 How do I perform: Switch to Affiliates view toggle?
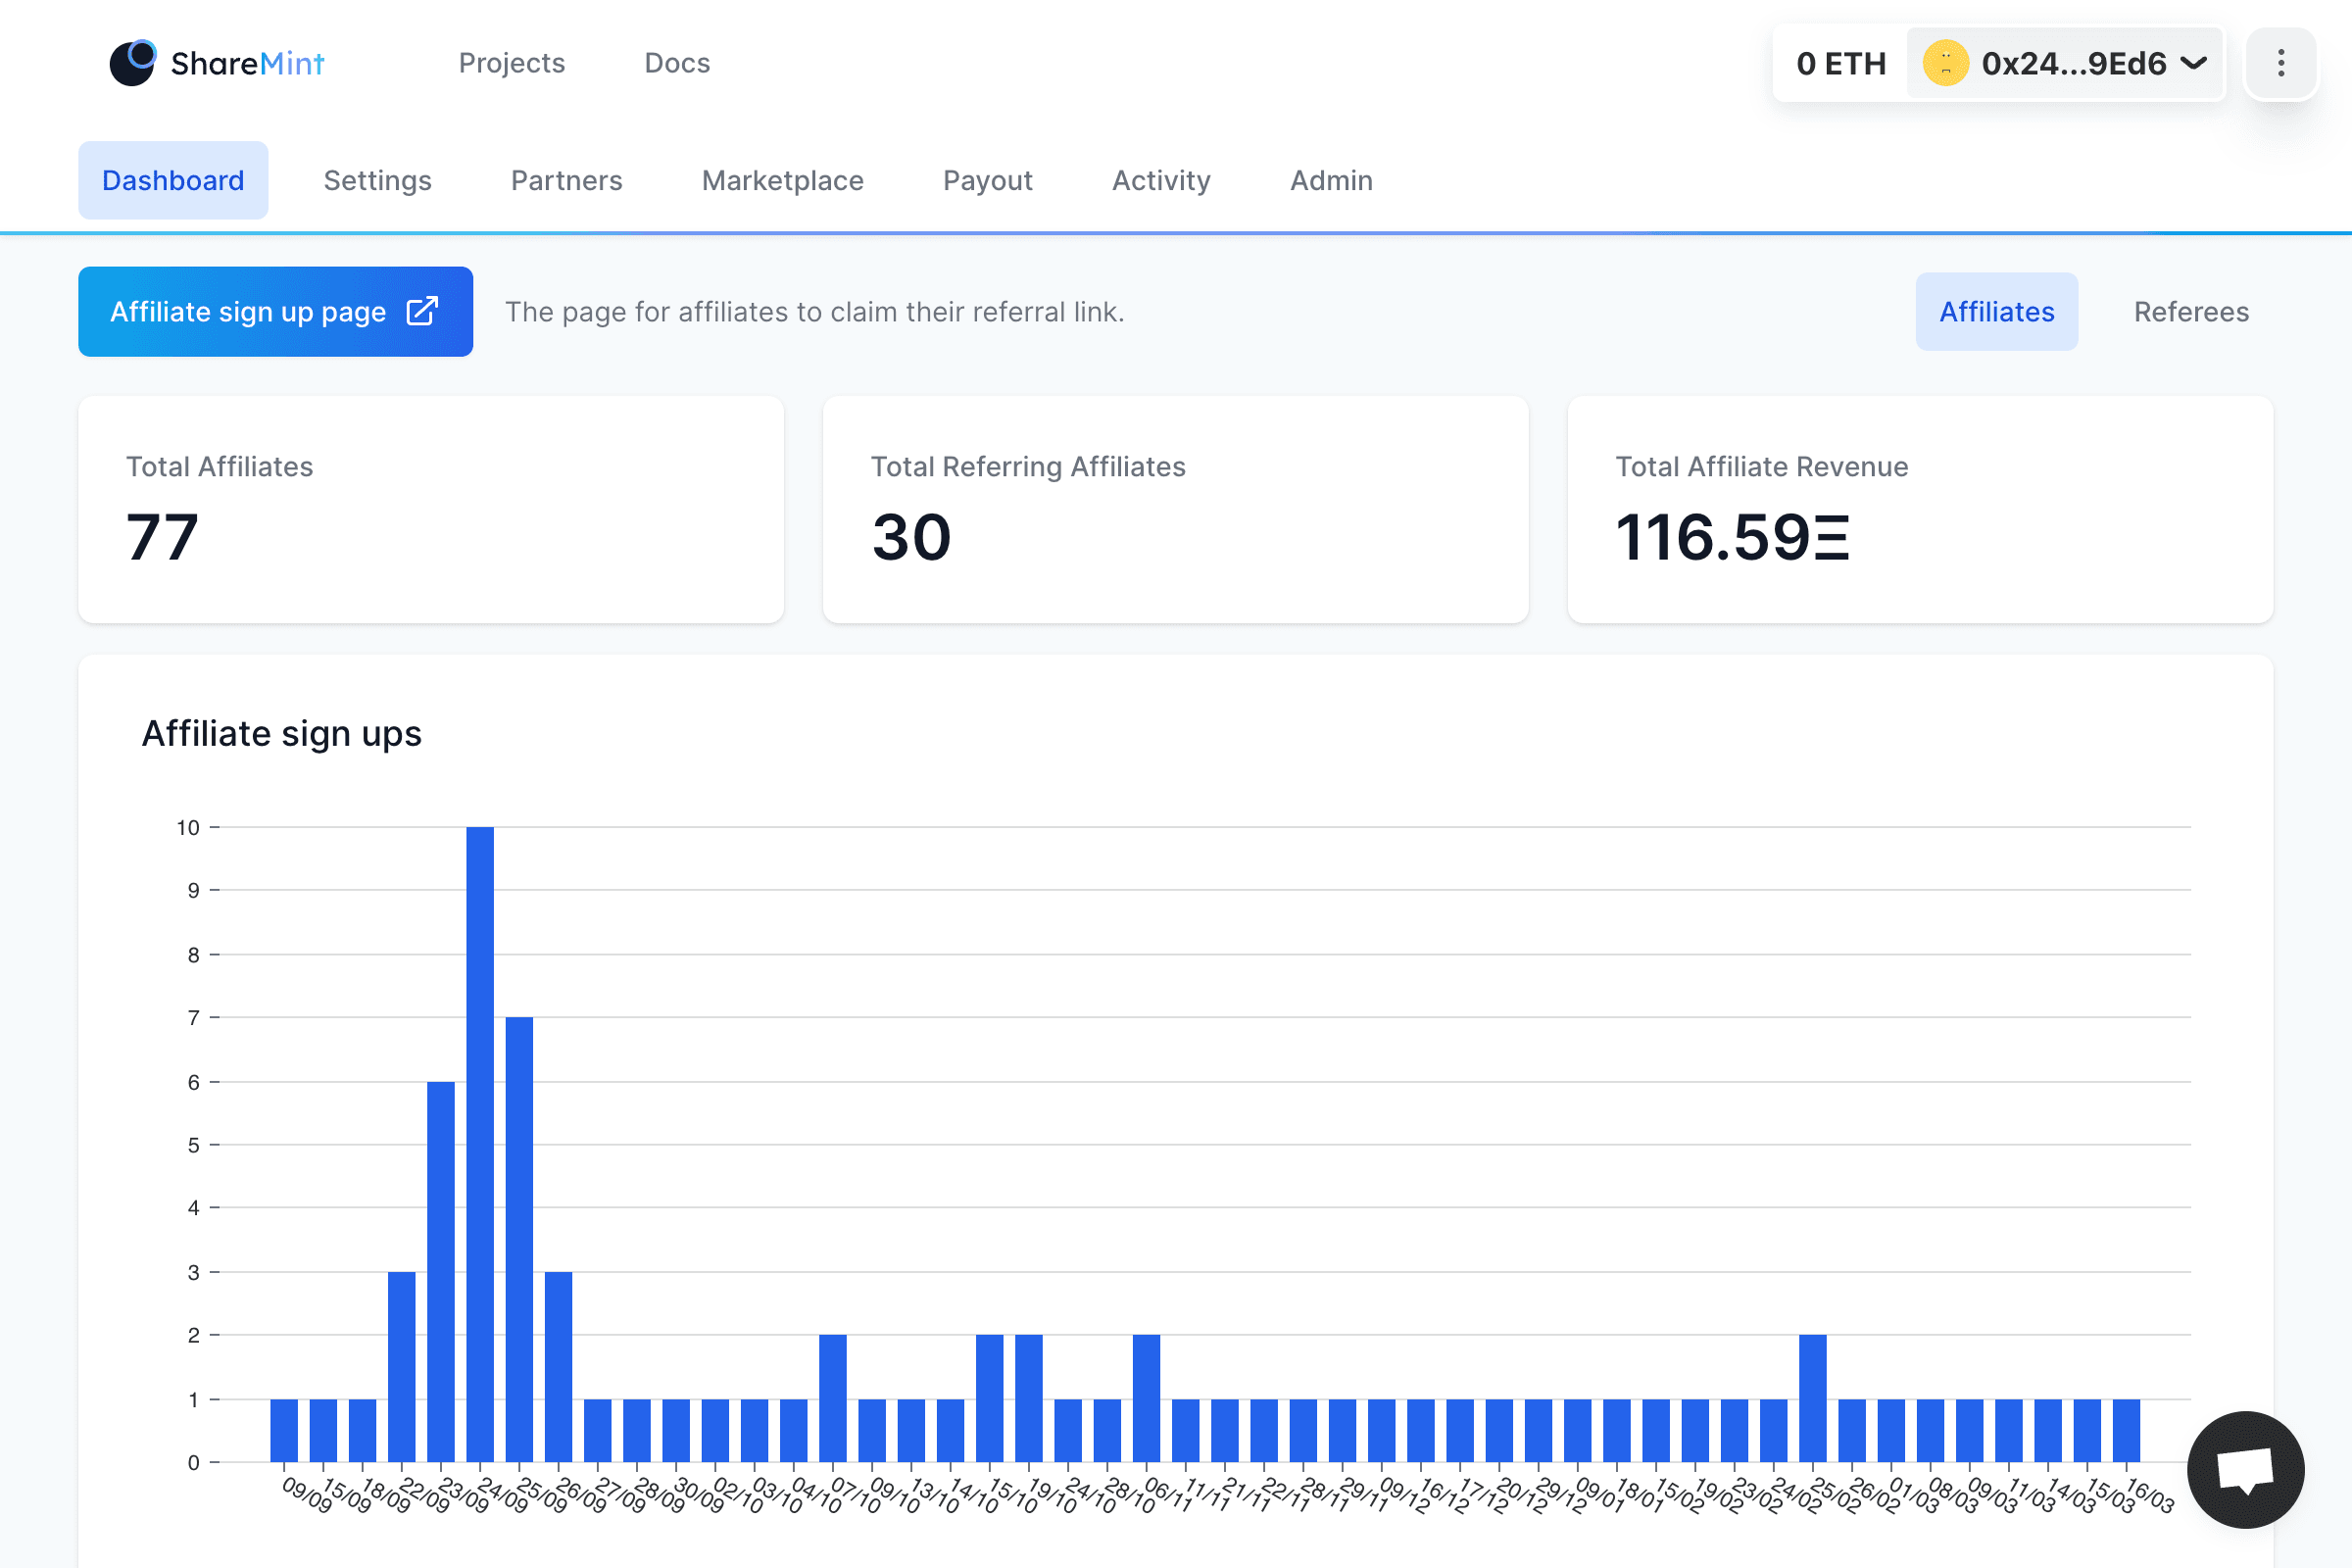click(1996, 312)
